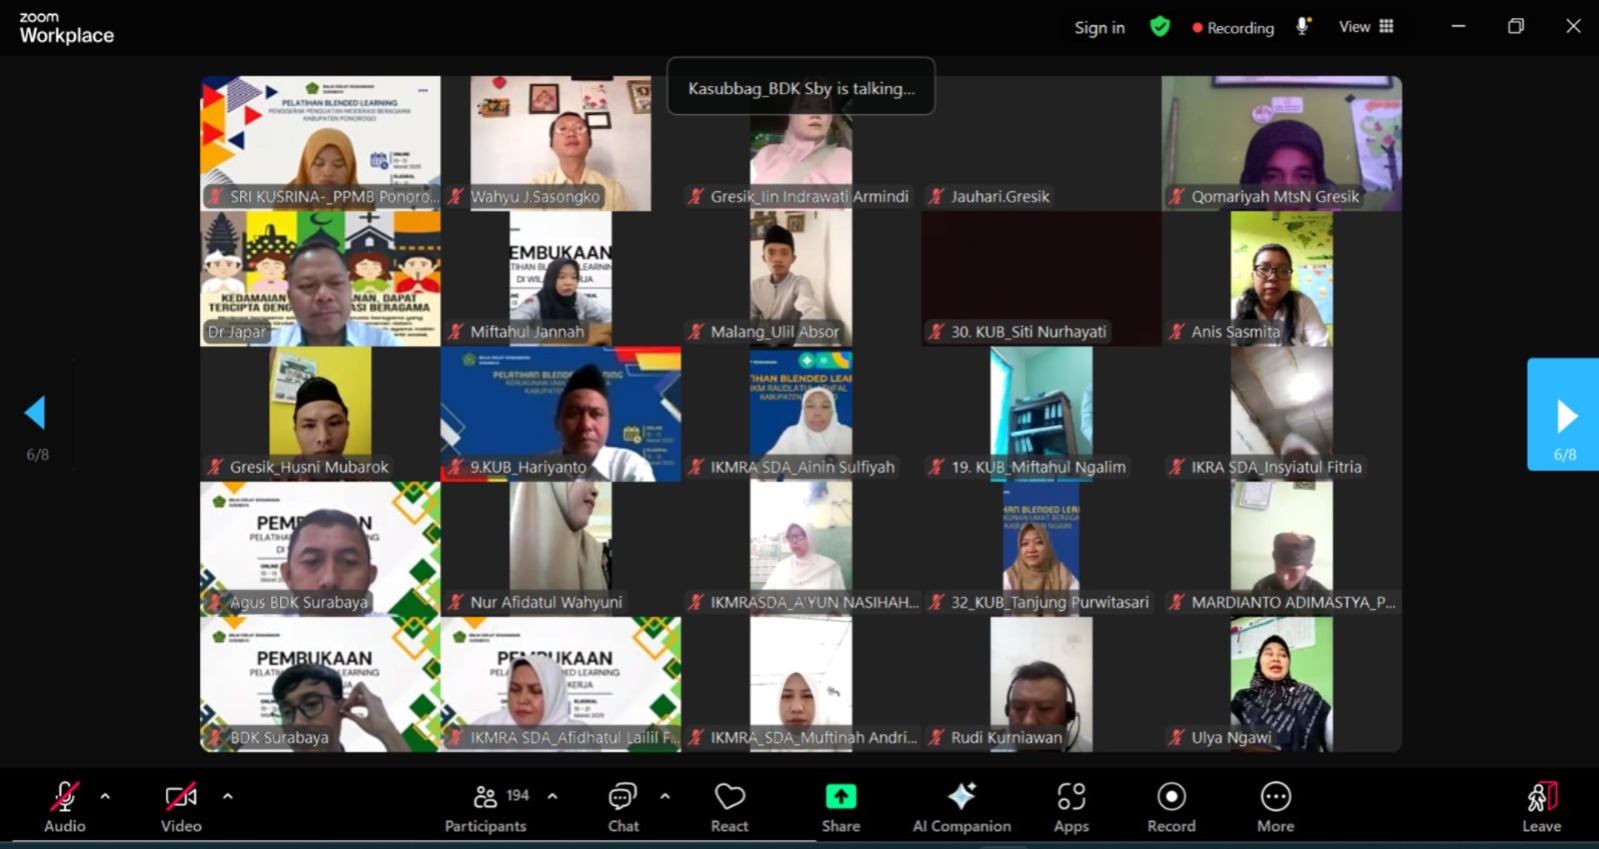1599x849 pixels.
Task: Open the React emoji reactions
Action: [x=729, y=797]
